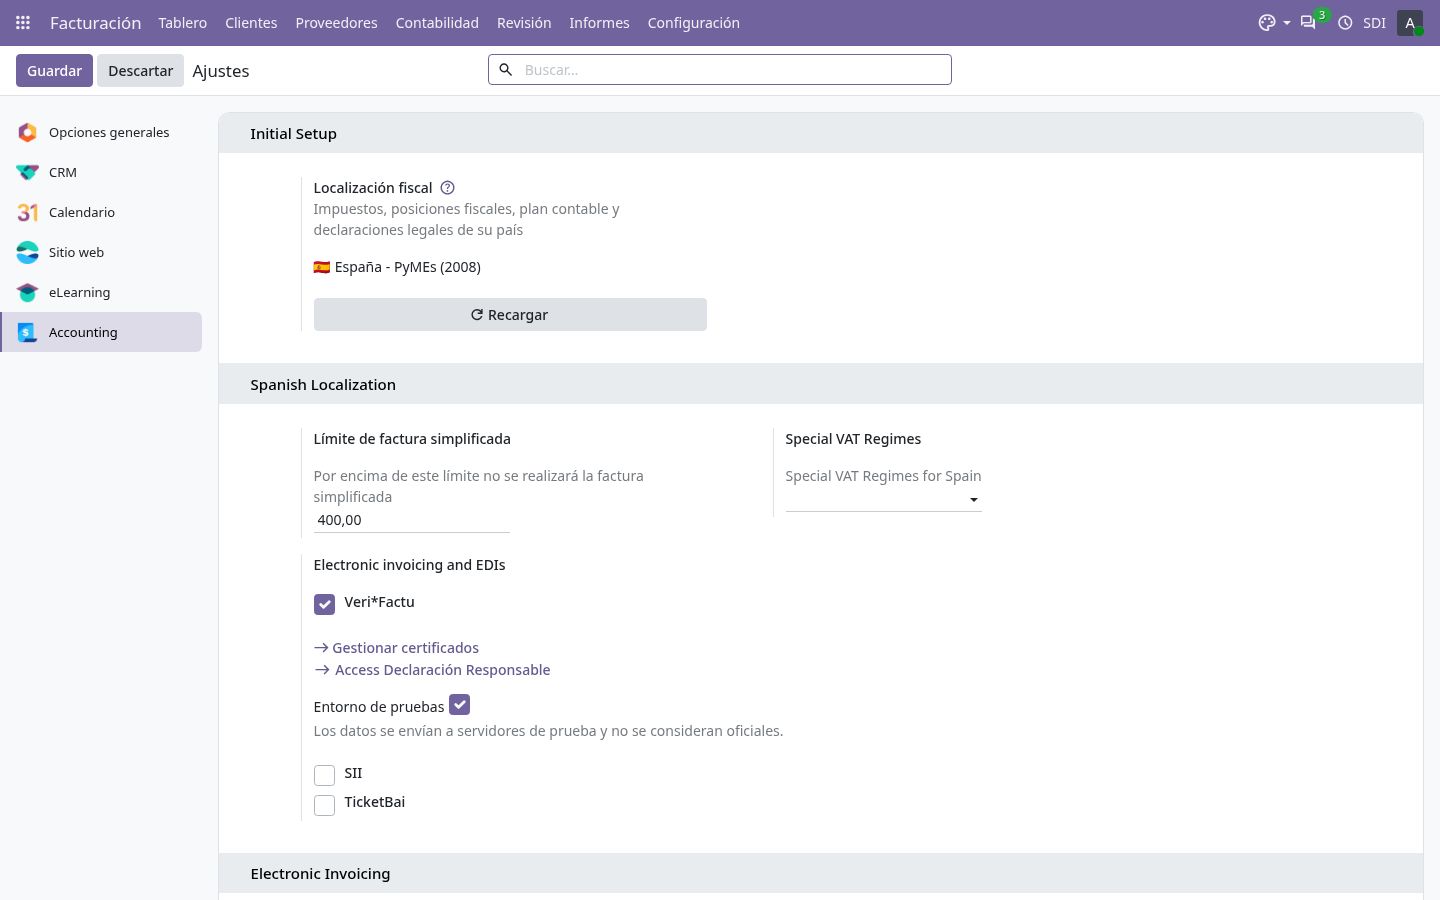Click the simplified invoice limit field
This screenshot has width=1440, height=900.
(x=411, y=520)
